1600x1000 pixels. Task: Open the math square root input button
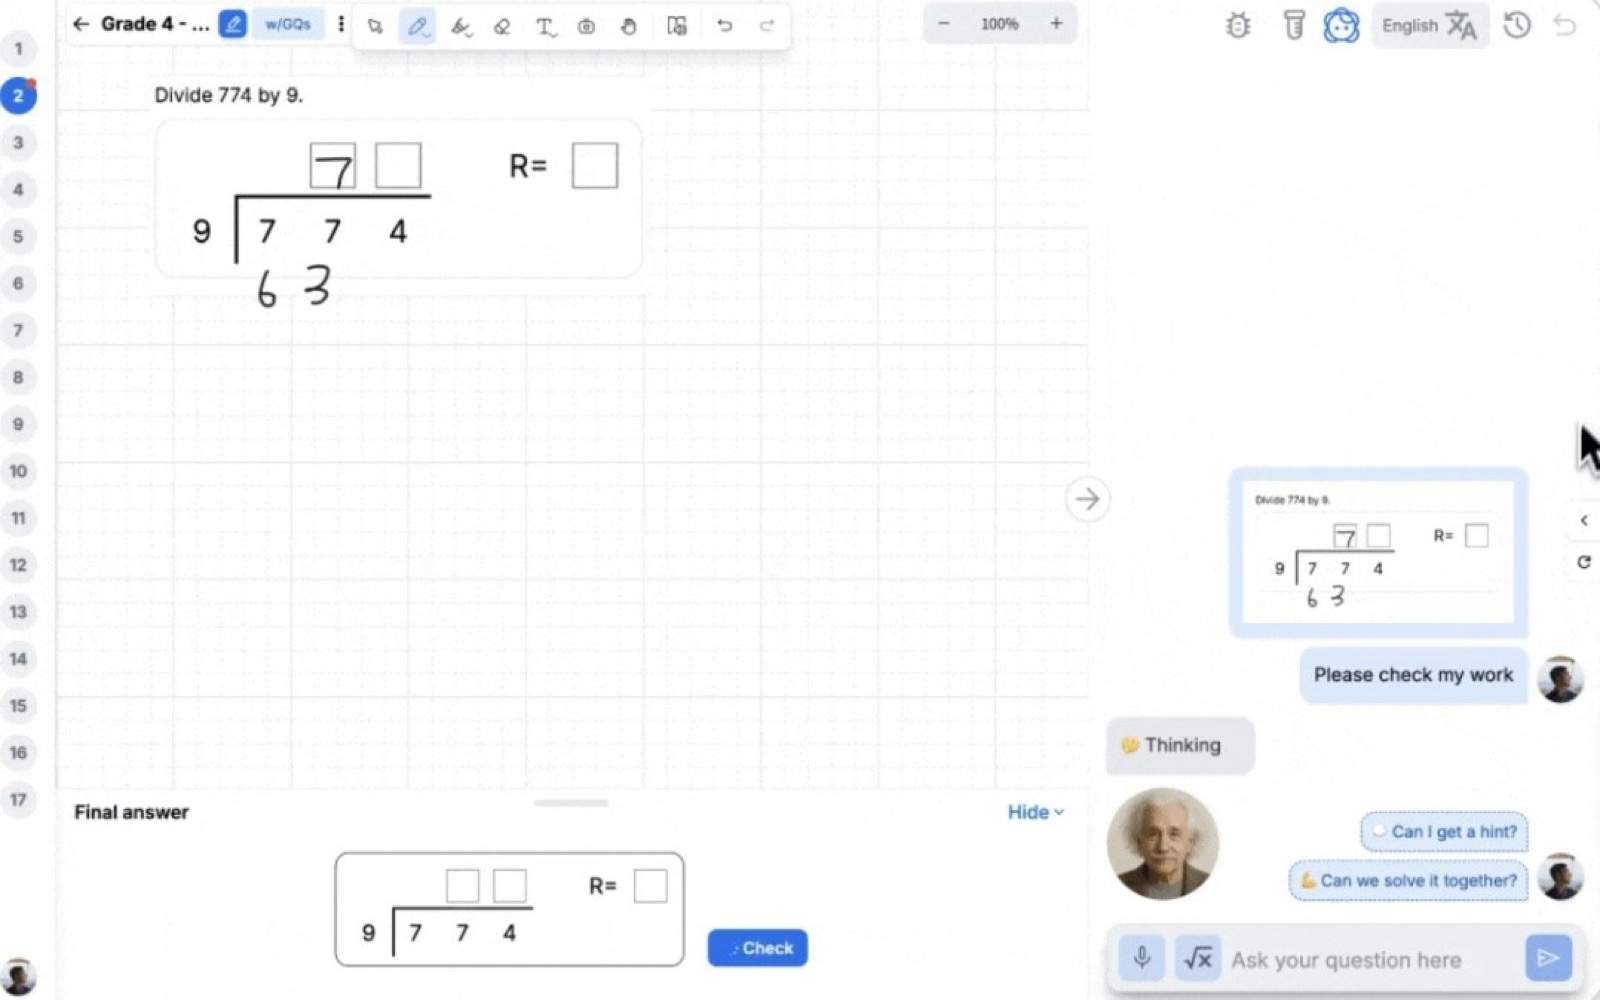click(1197, 959)
